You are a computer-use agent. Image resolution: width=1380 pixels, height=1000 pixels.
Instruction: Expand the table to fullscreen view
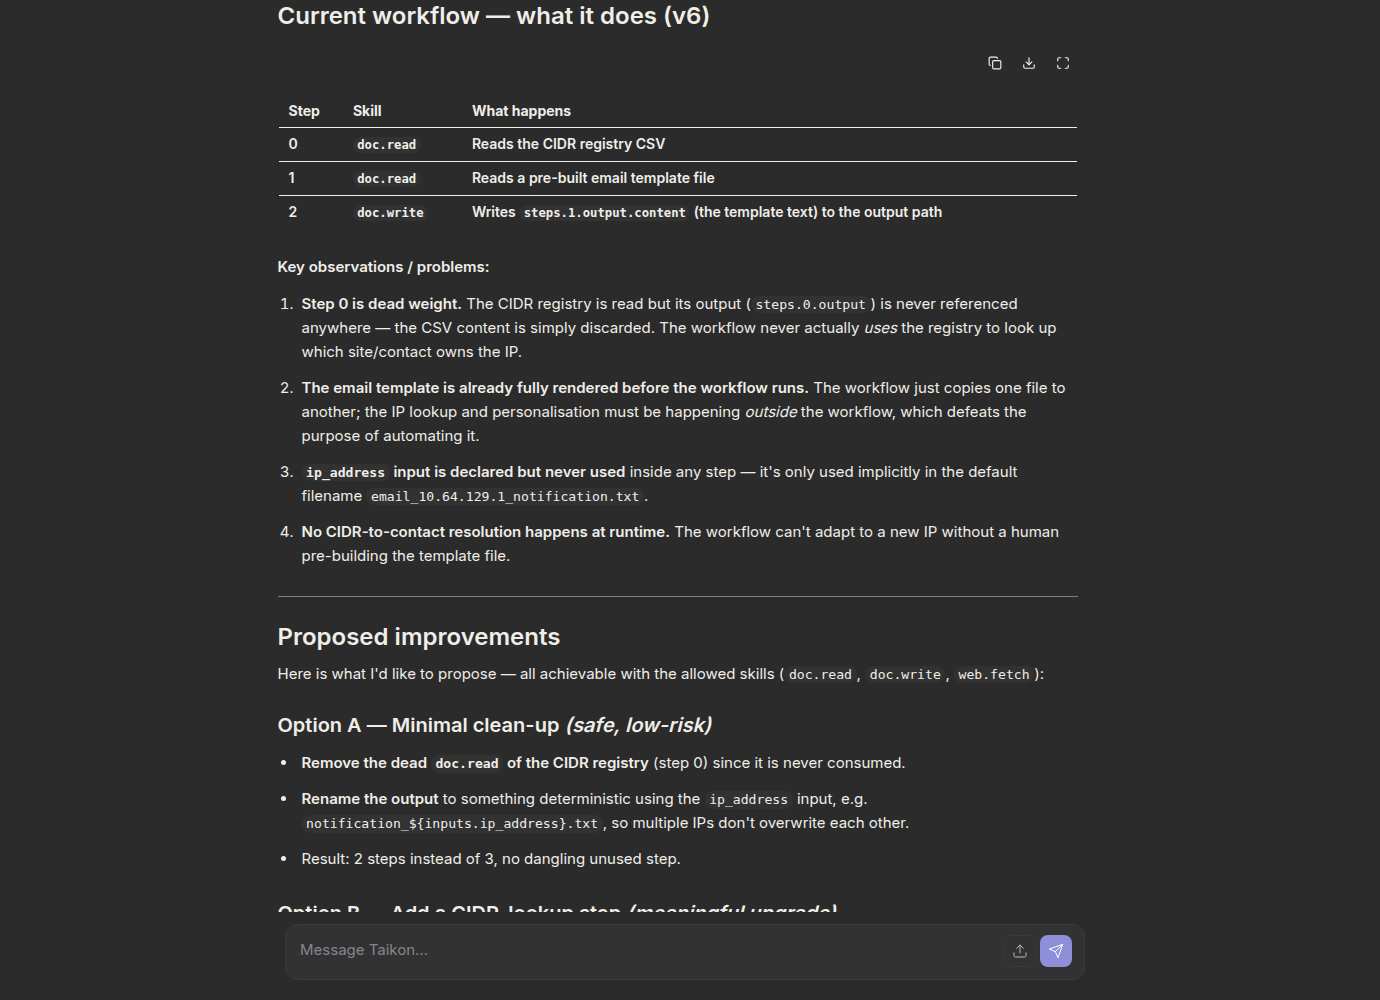point(1063,63)
